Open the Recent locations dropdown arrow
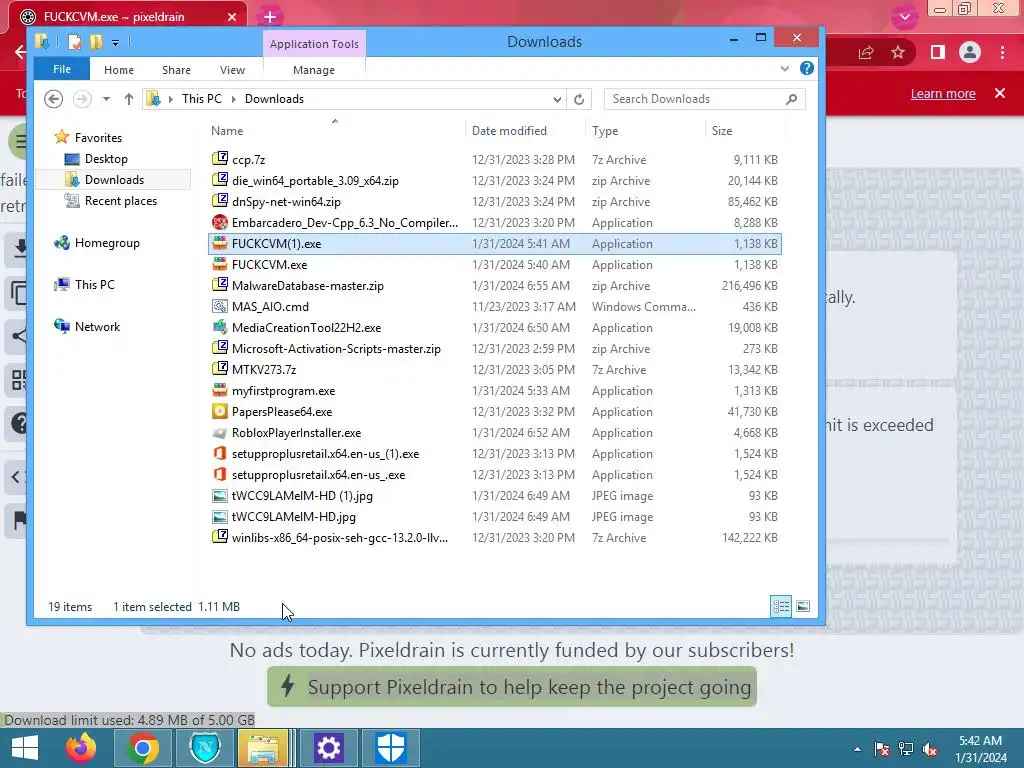The image size is (1024, 768). [106, 99]
